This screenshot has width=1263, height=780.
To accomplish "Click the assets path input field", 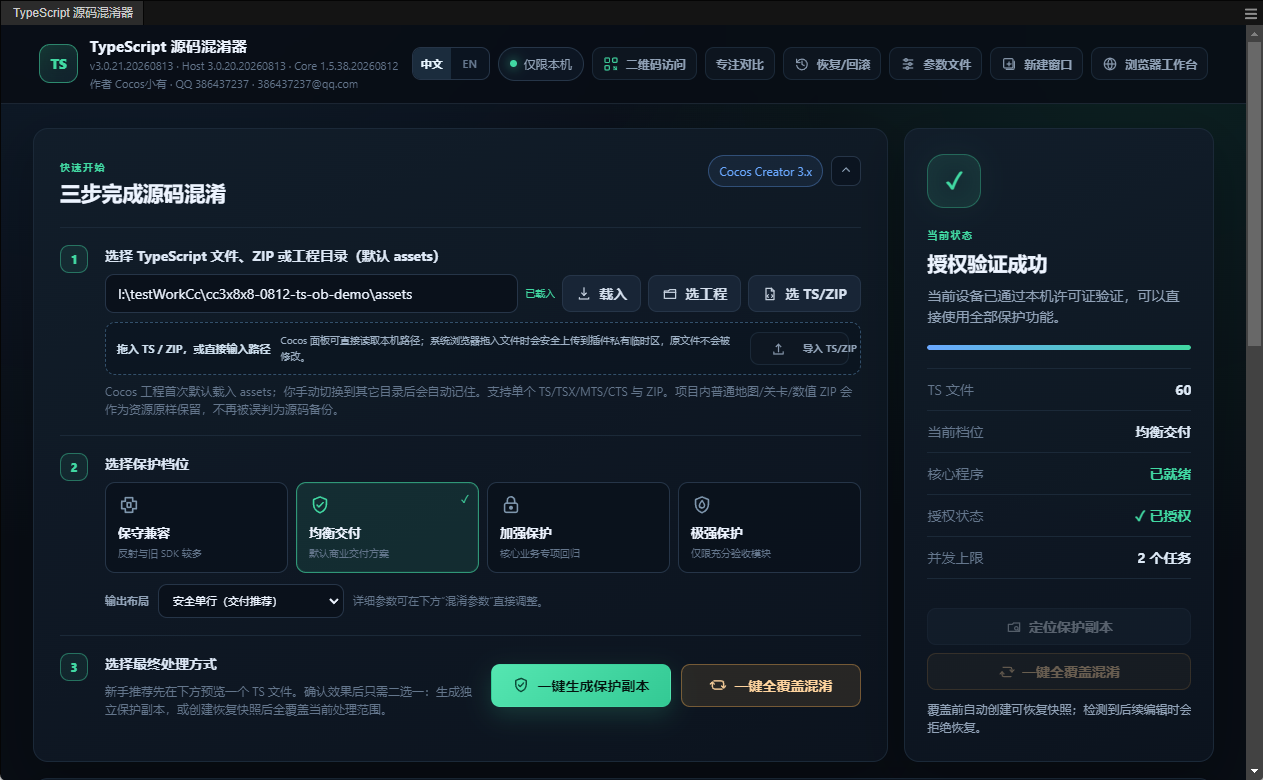I will pos(311,294).
